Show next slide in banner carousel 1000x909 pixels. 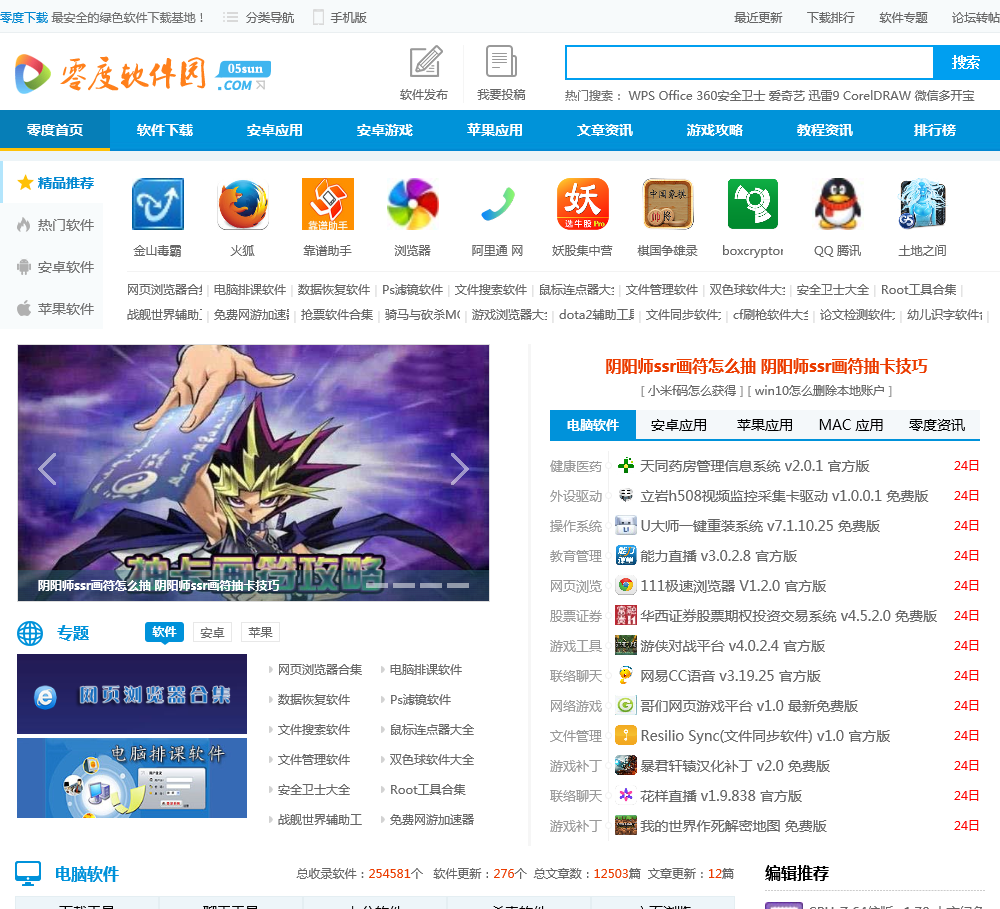click(x=459, y=469)
